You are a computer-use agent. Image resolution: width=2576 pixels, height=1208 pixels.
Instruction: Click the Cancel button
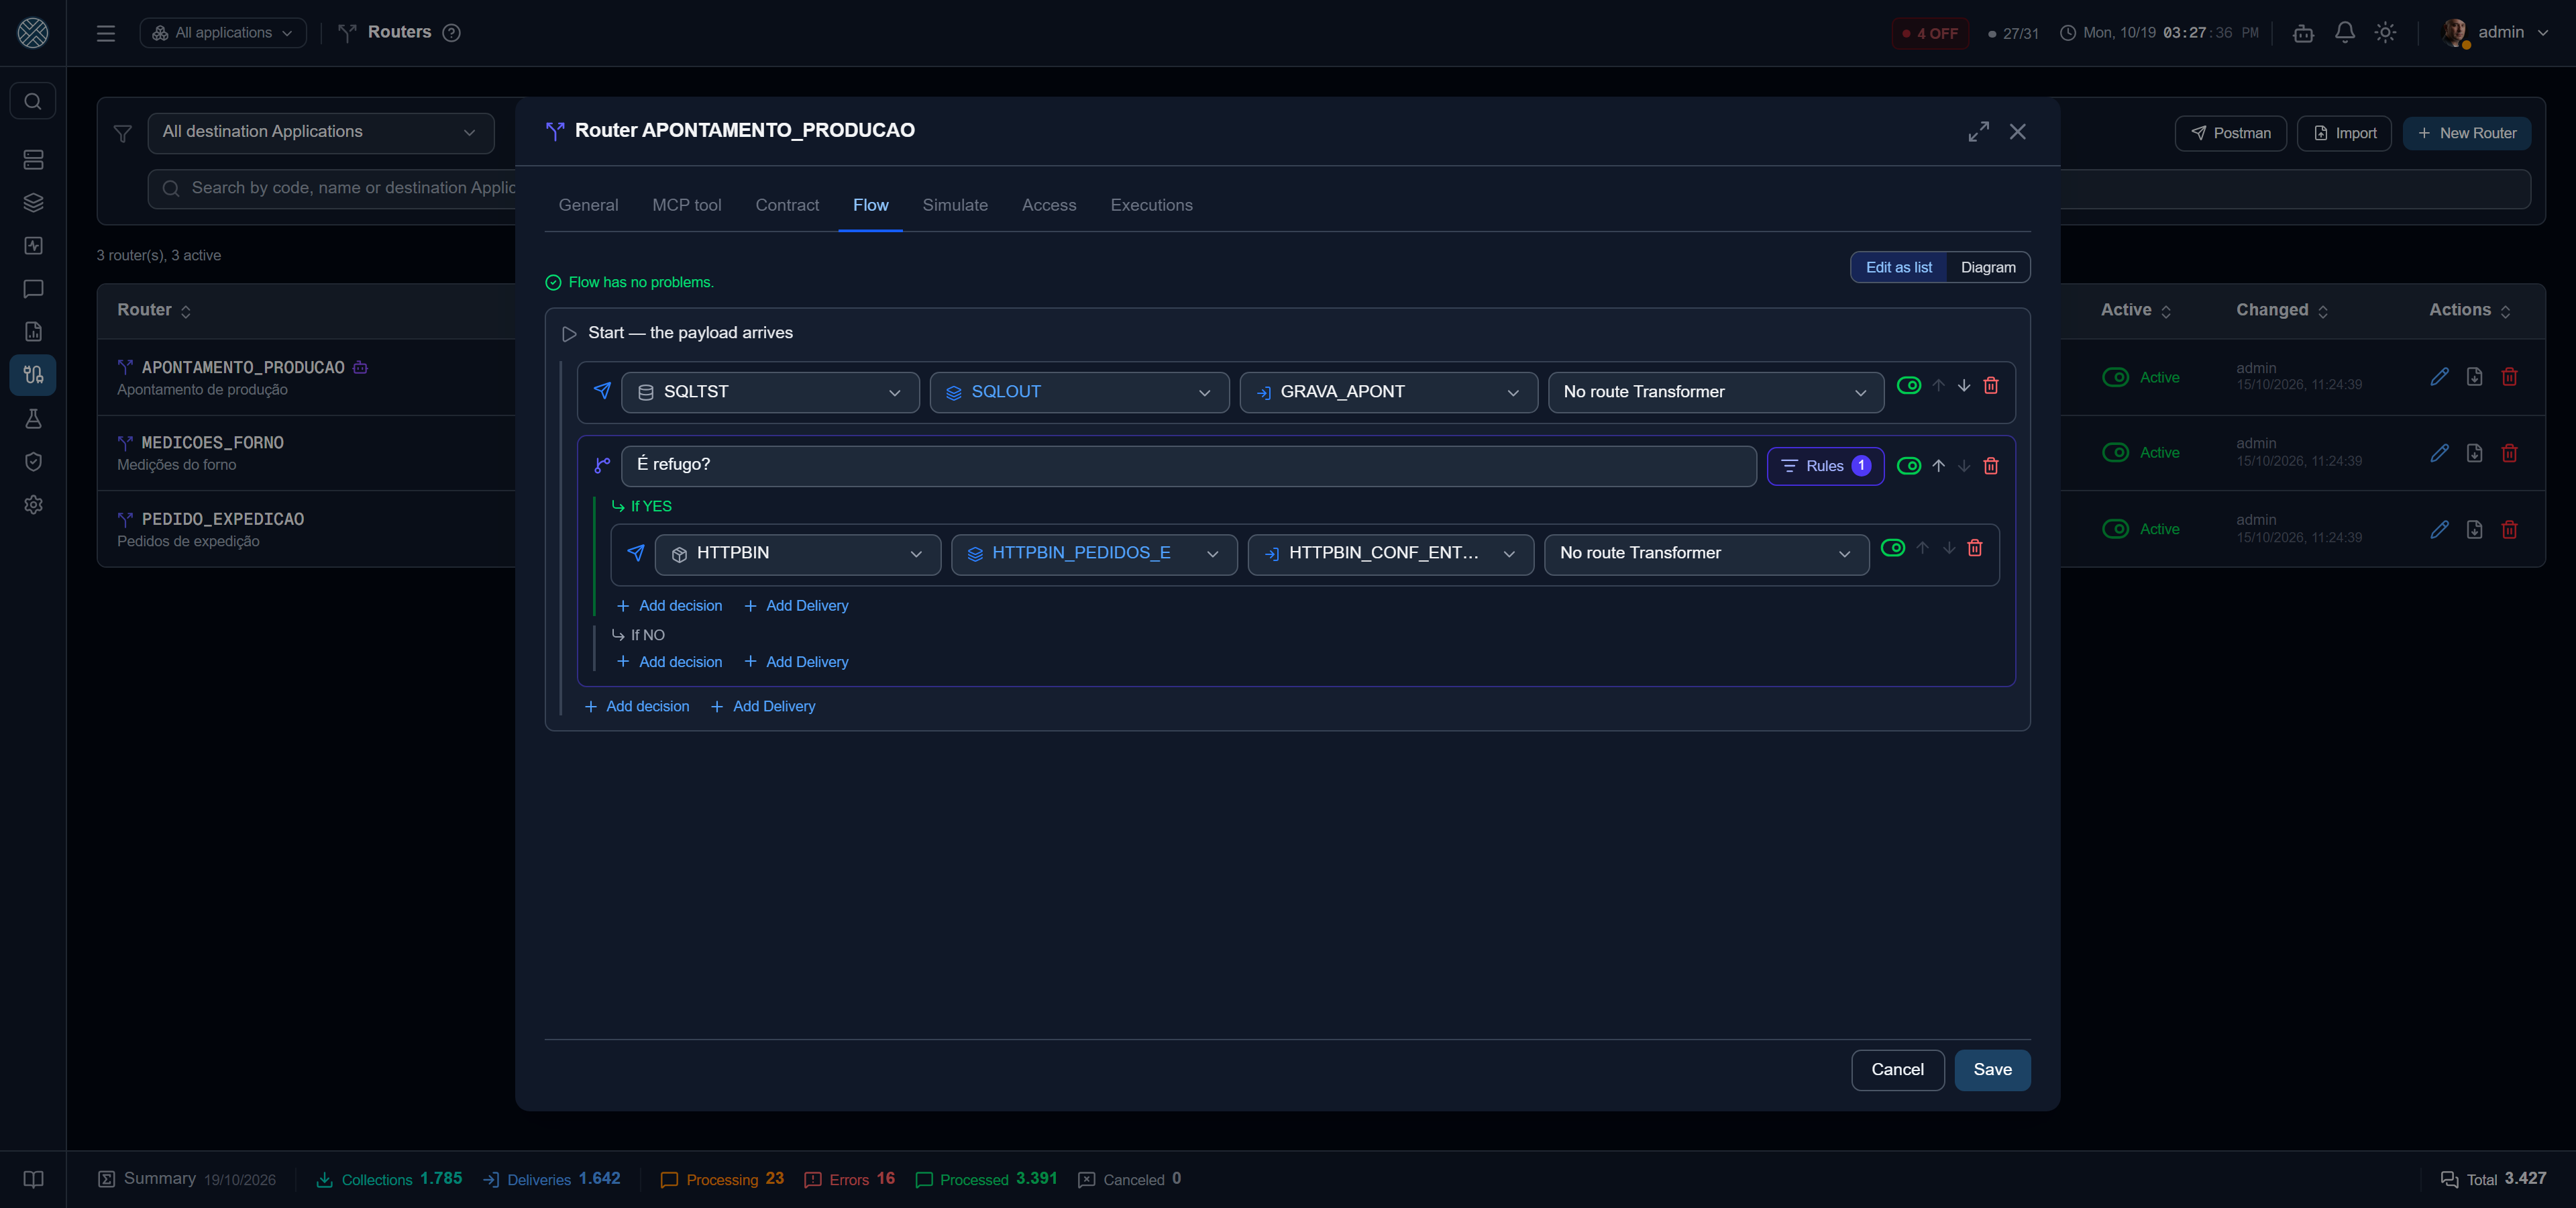(x=1897, y=1070)
